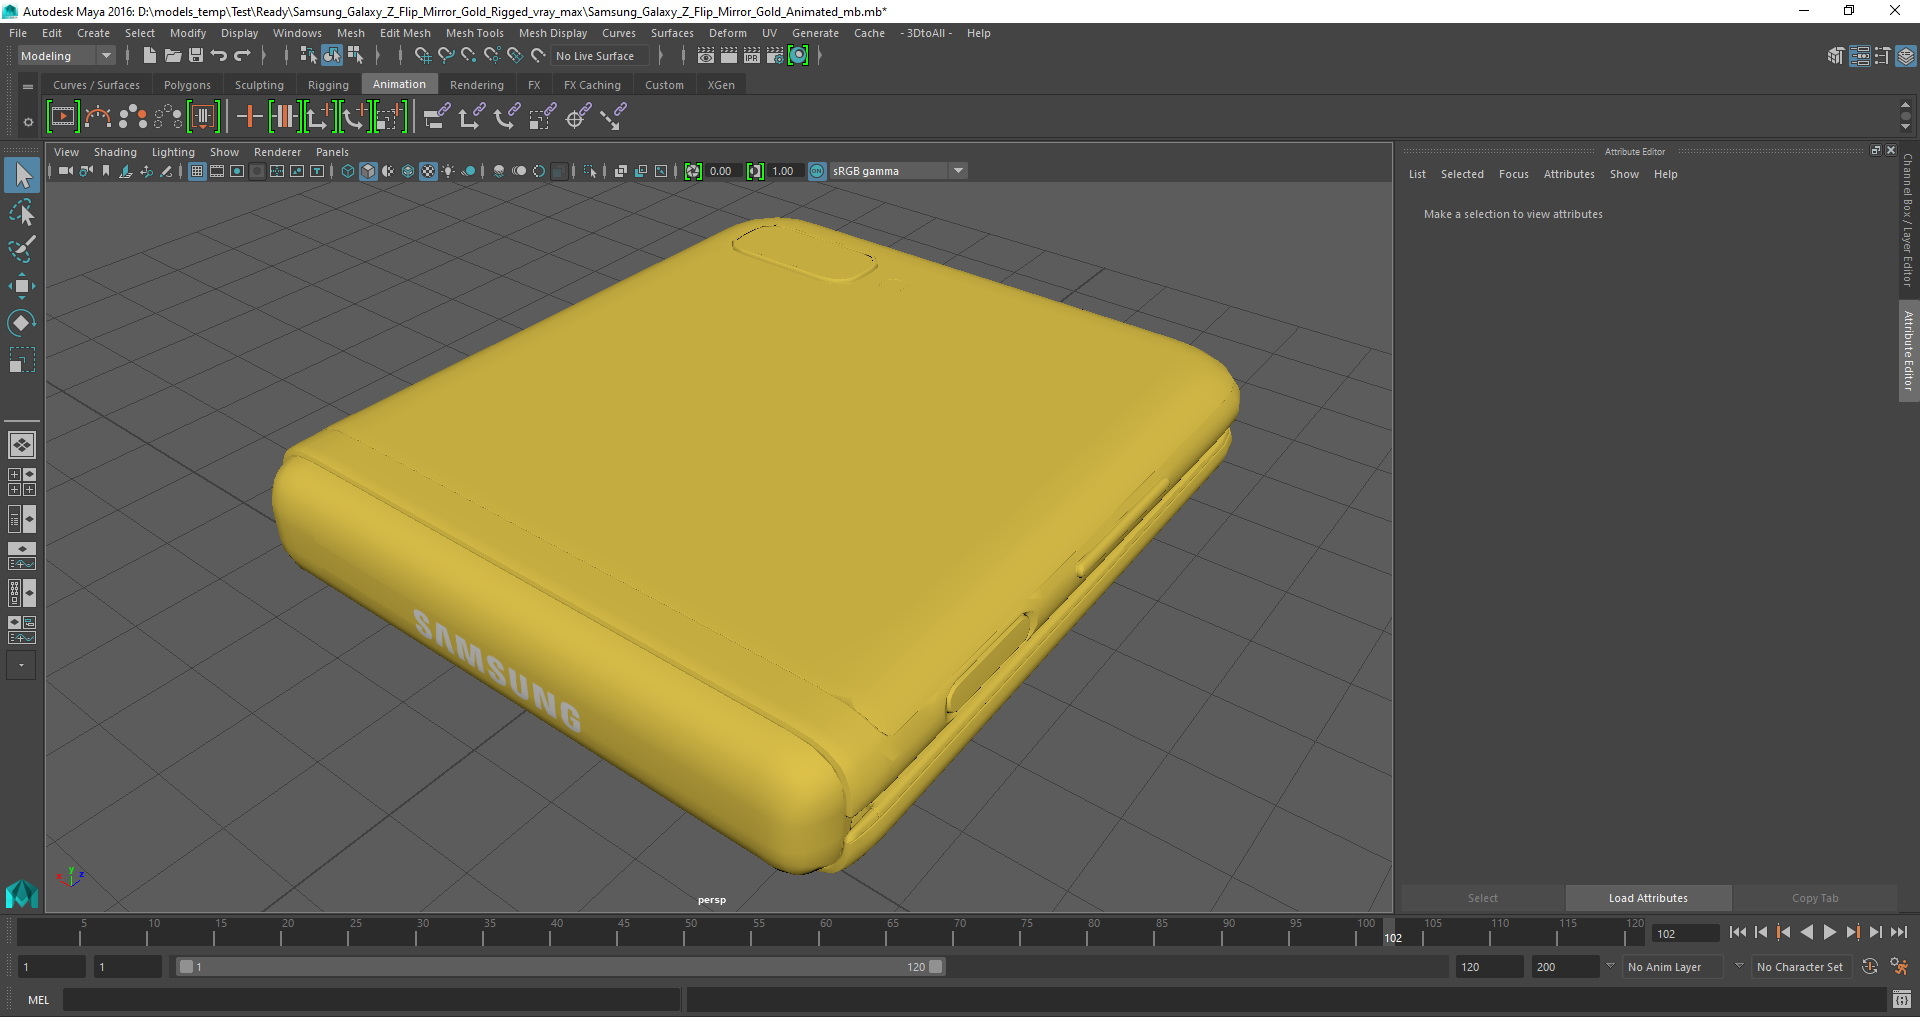Click the MEL command language button
This screenshot has width=1920, height=1017.
(38, 1000)
